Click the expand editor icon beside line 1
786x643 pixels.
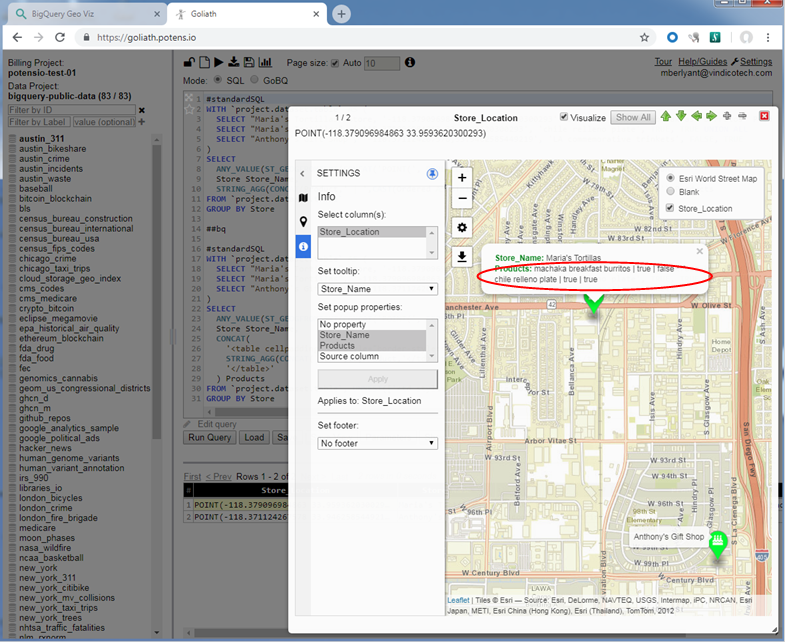(189, 98)
